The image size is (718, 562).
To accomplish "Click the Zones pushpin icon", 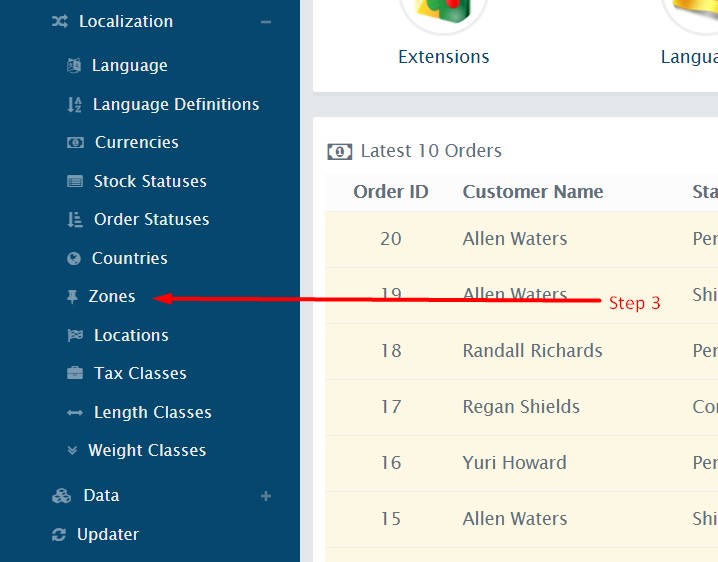I will pyautogui.click(x=72, y=297).
